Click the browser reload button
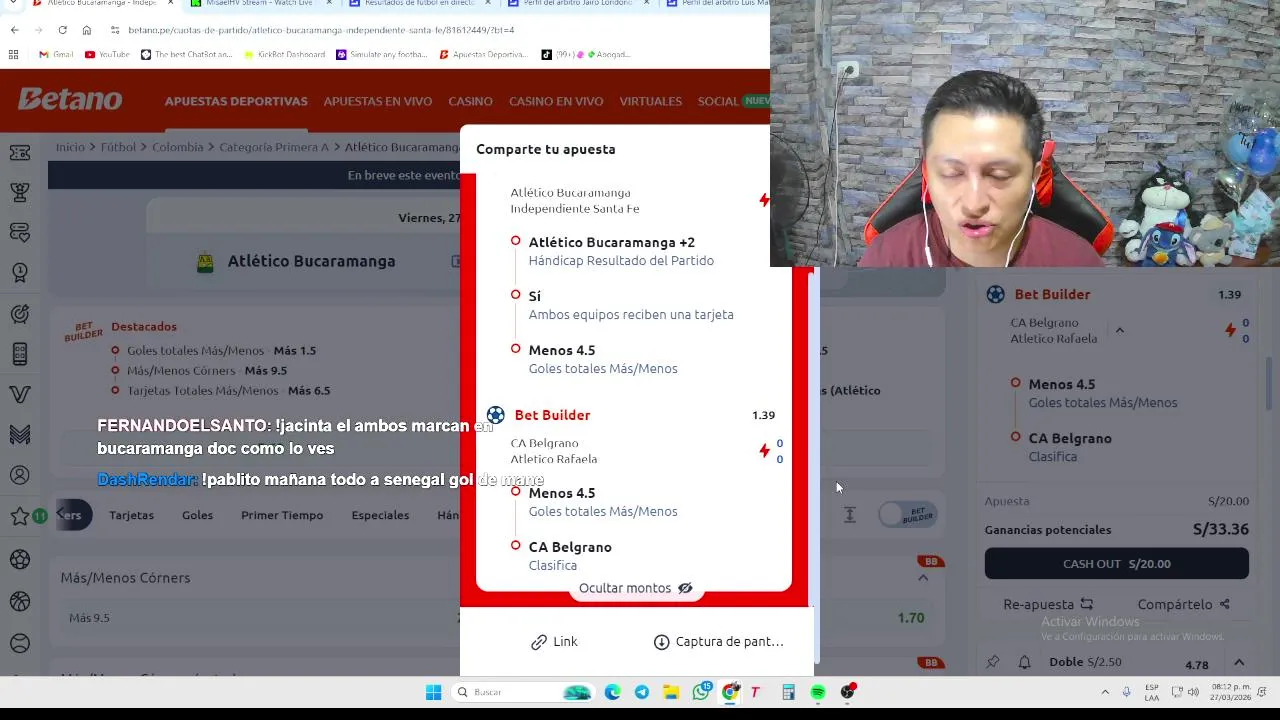The height and width of the screenshot is (720, 1280). pos(62,30)
